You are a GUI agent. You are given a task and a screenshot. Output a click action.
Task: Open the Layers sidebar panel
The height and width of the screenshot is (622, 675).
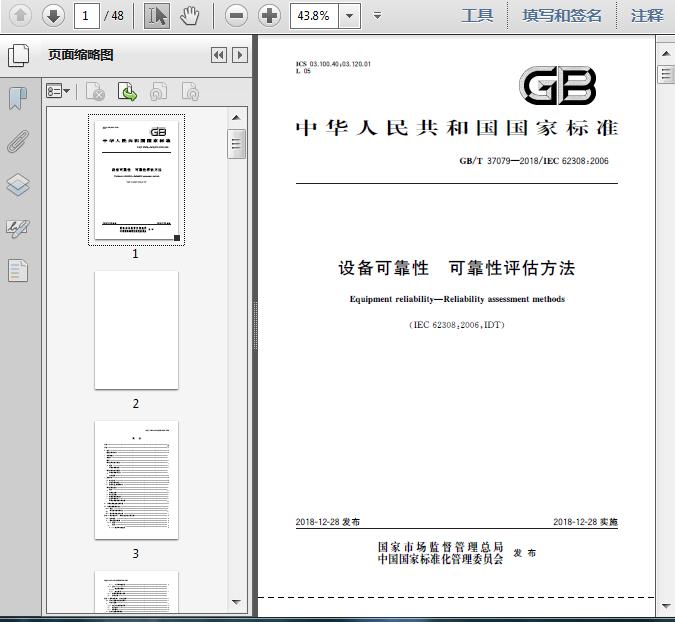click(x=18, y=184)
